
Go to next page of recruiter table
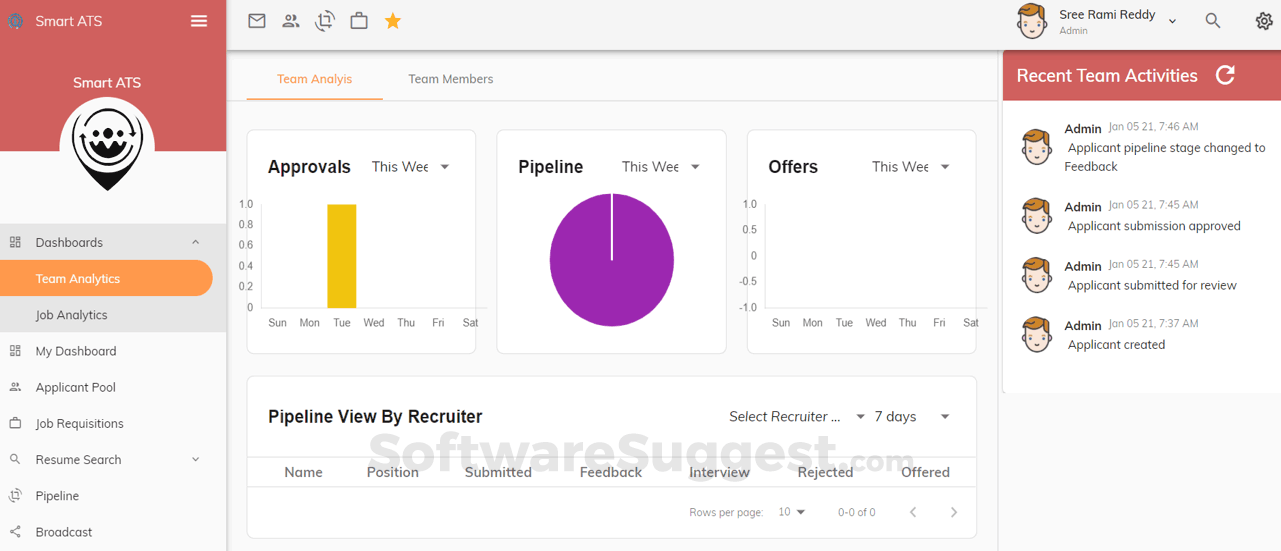pyautogui.click(x=954, y=512)
